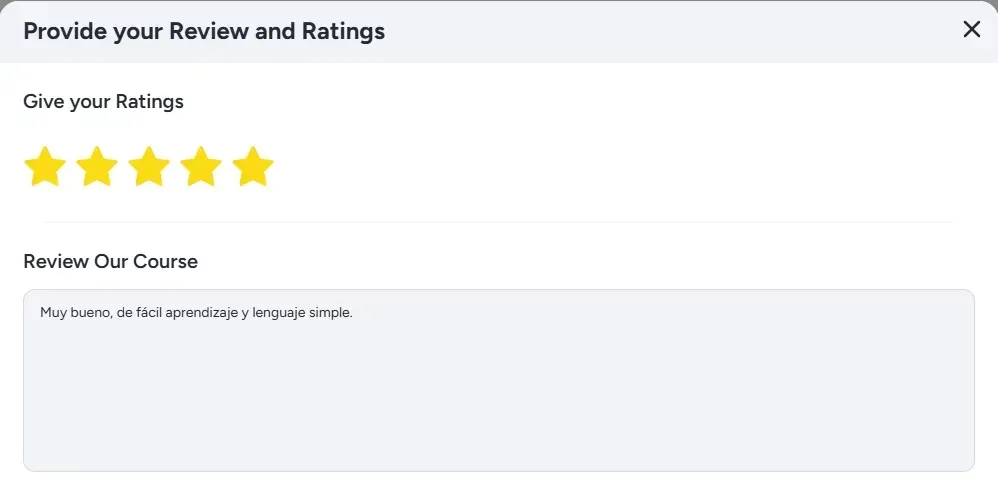Click the word "Muy" in review text
This screenshot has height=489, width=998.
click(51, 313)
